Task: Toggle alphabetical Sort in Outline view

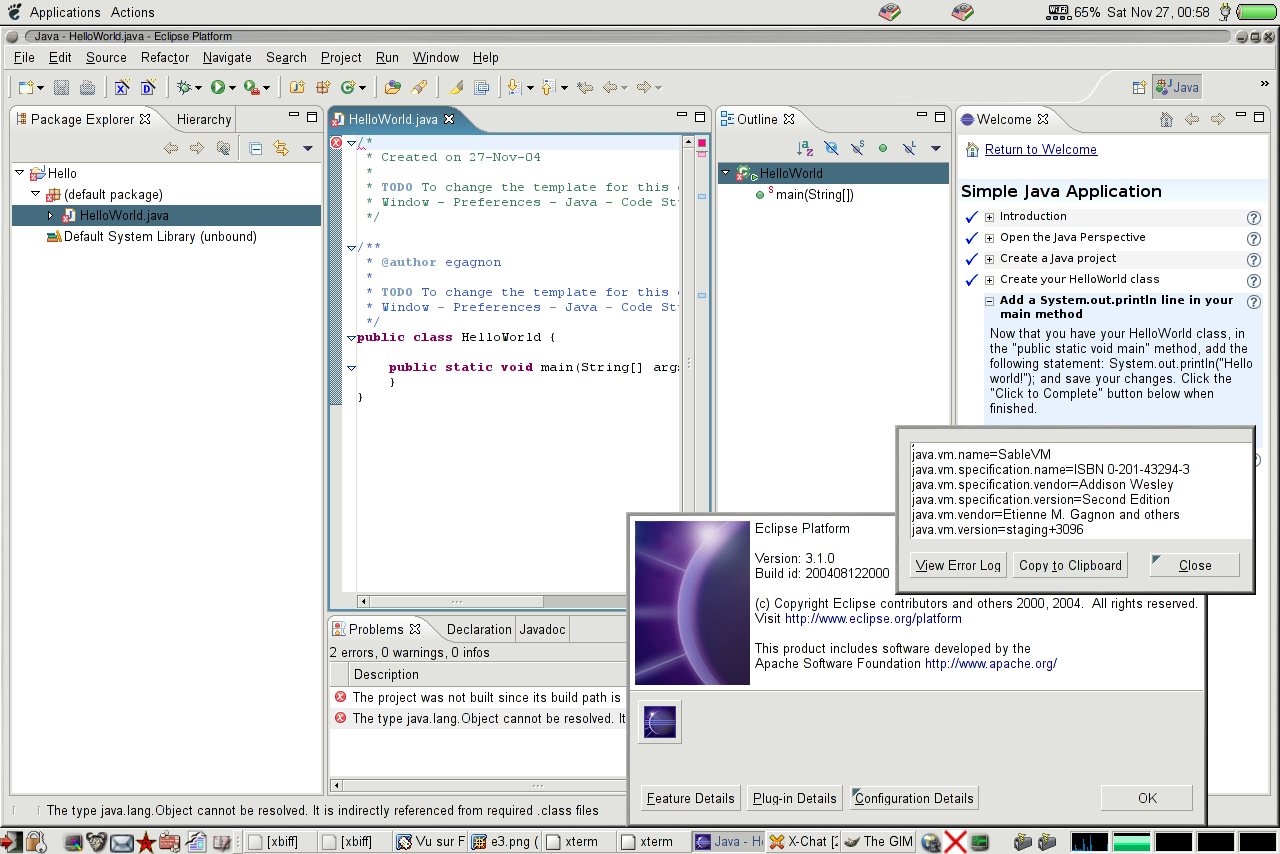Action: [x=805, y=149]
